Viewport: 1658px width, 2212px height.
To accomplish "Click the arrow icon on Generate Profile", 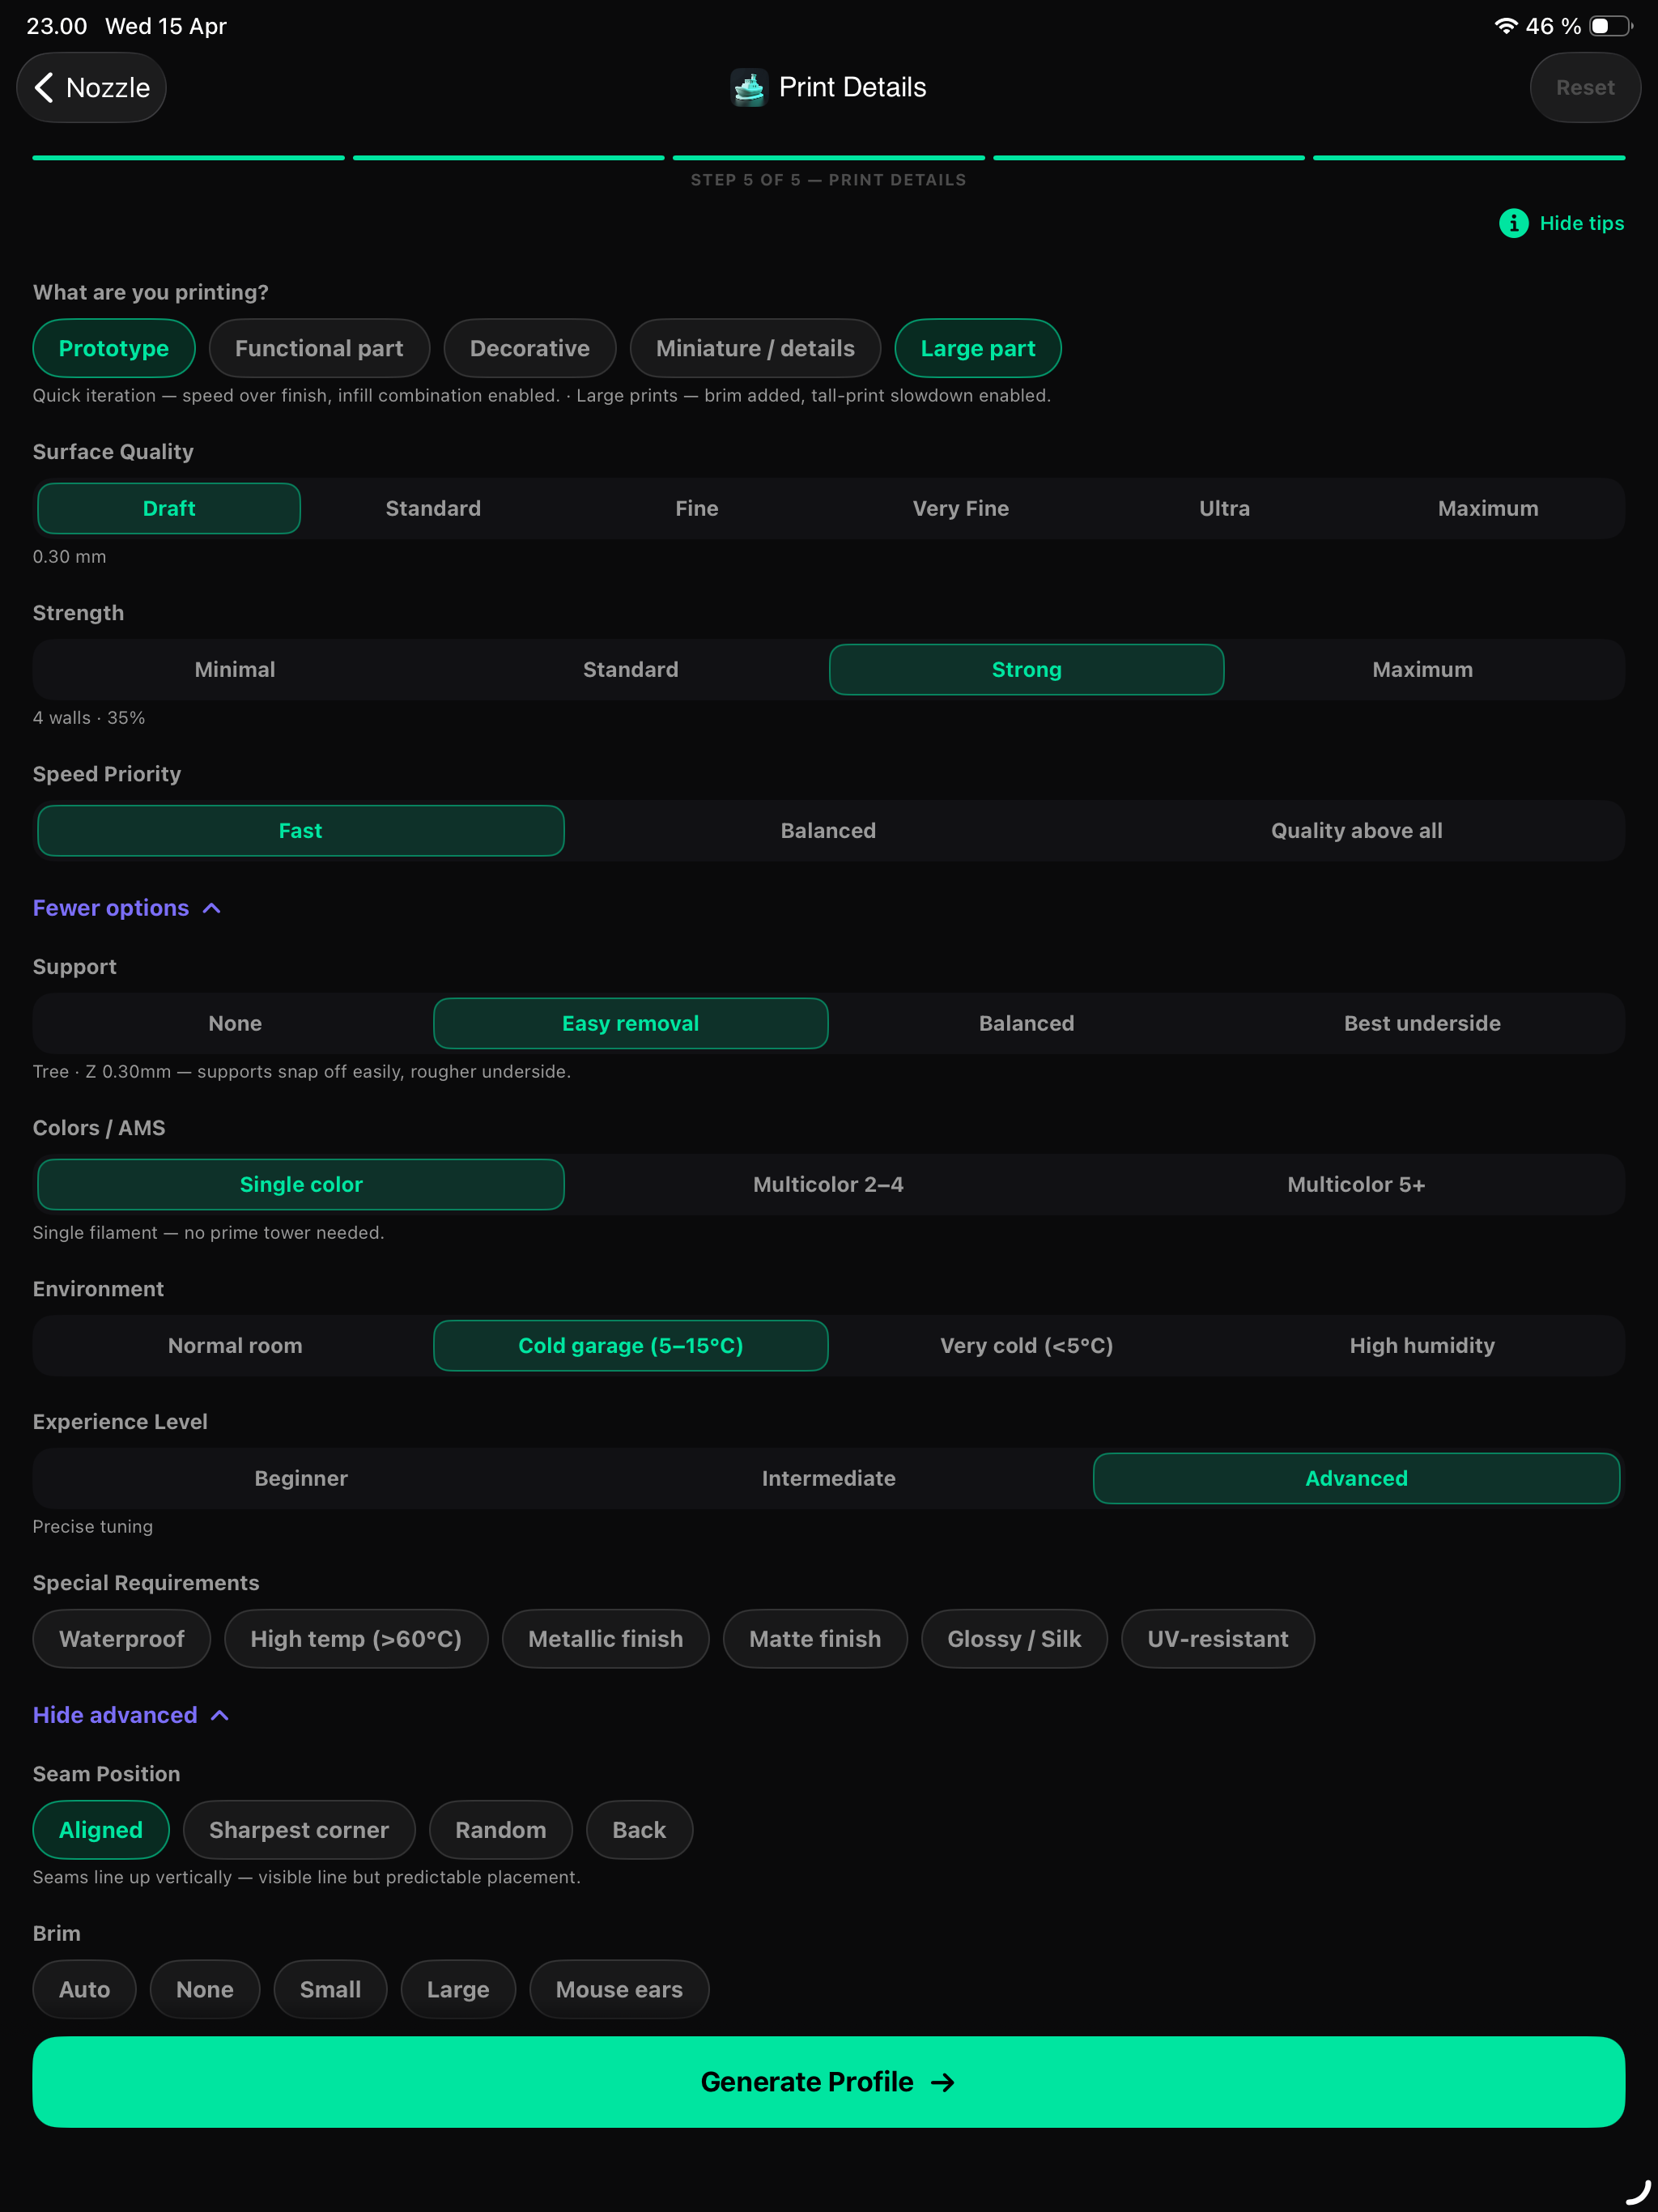I will (x=942, y=2082).
